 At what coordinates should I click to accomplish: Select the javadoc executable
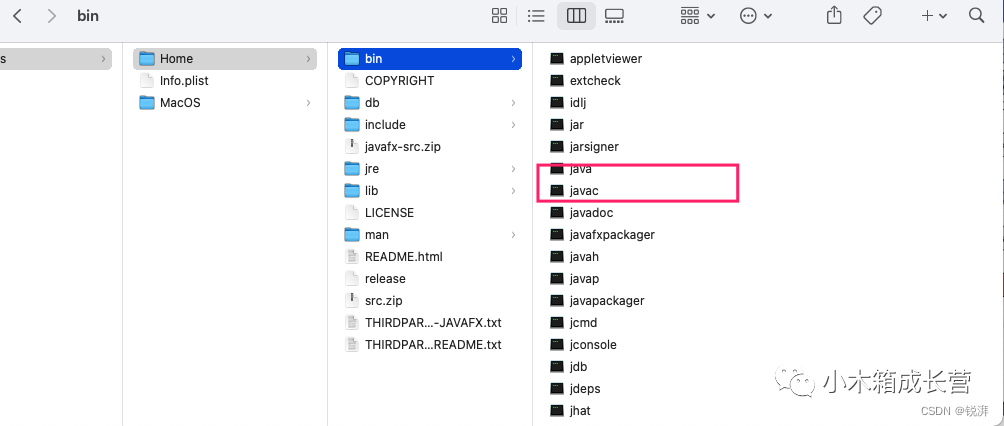coord(581,213)
